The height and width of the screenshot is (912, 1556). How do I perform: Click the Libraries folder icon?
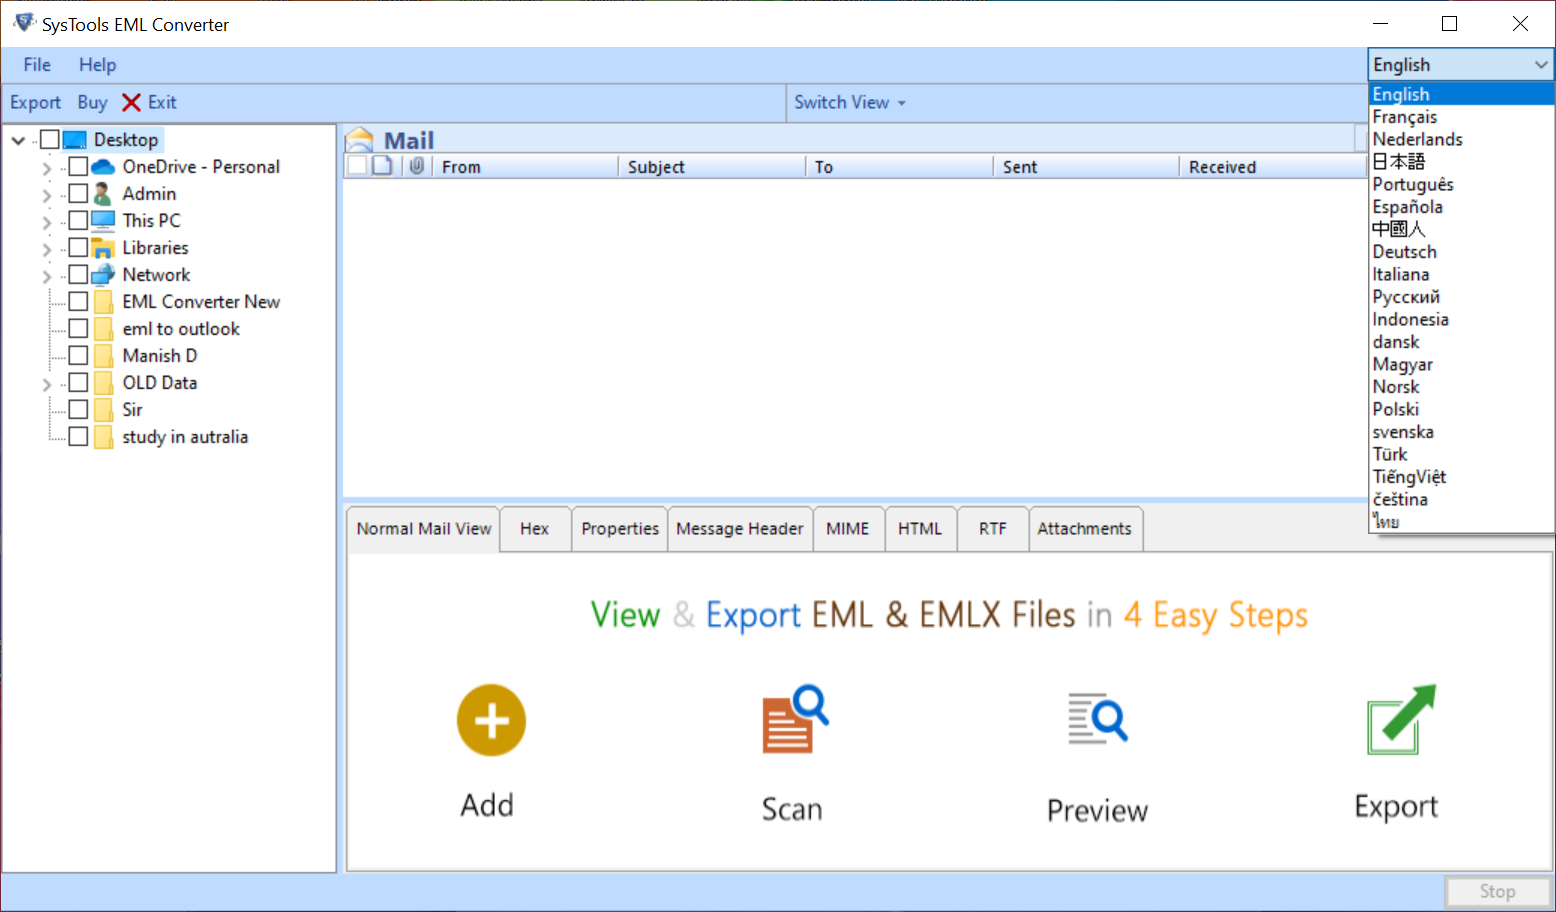103,248
